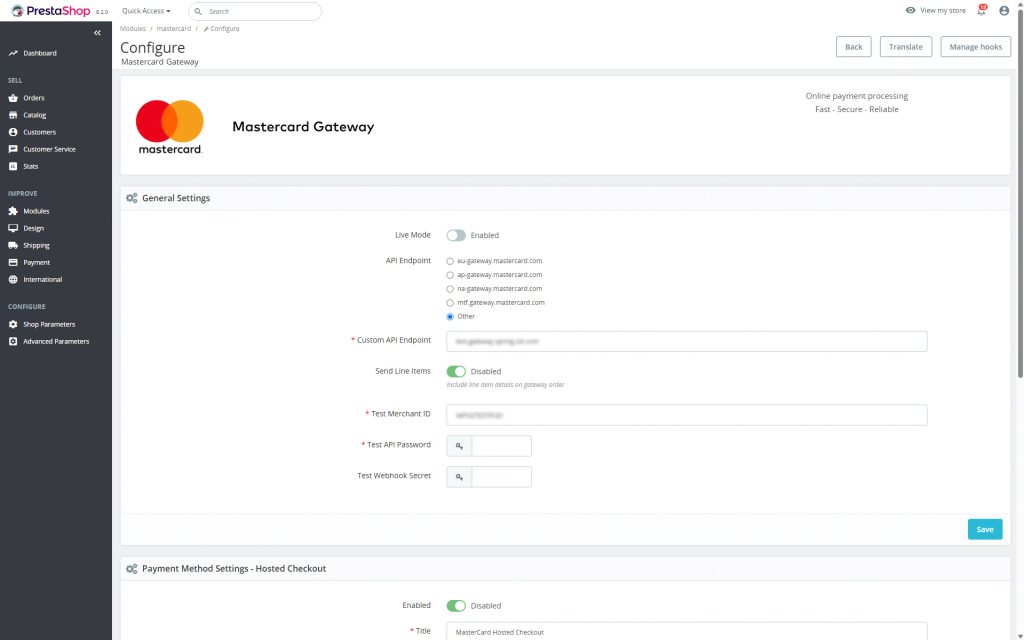Click the Title field for Hosted Checkout

click(x=686, y=632)
